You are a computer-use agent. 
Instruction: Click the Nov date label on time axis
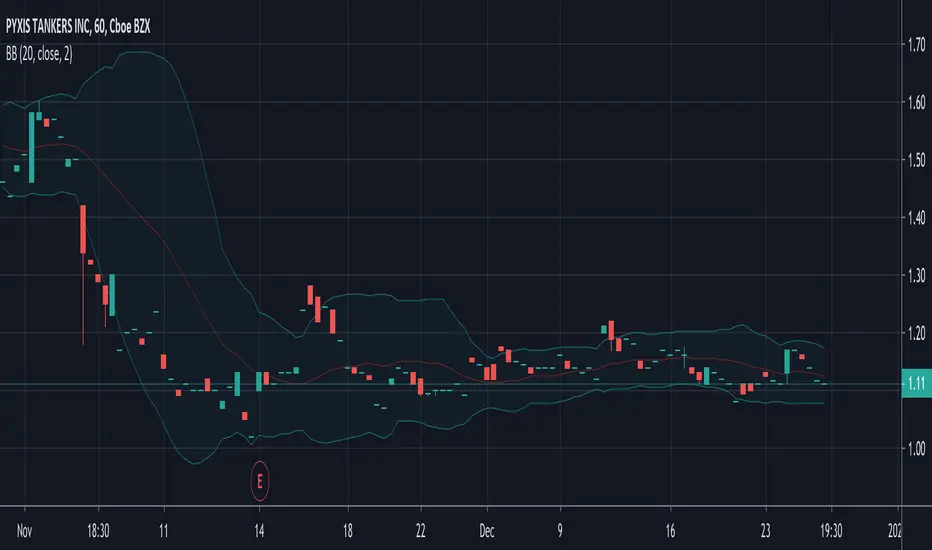point(24,530)
